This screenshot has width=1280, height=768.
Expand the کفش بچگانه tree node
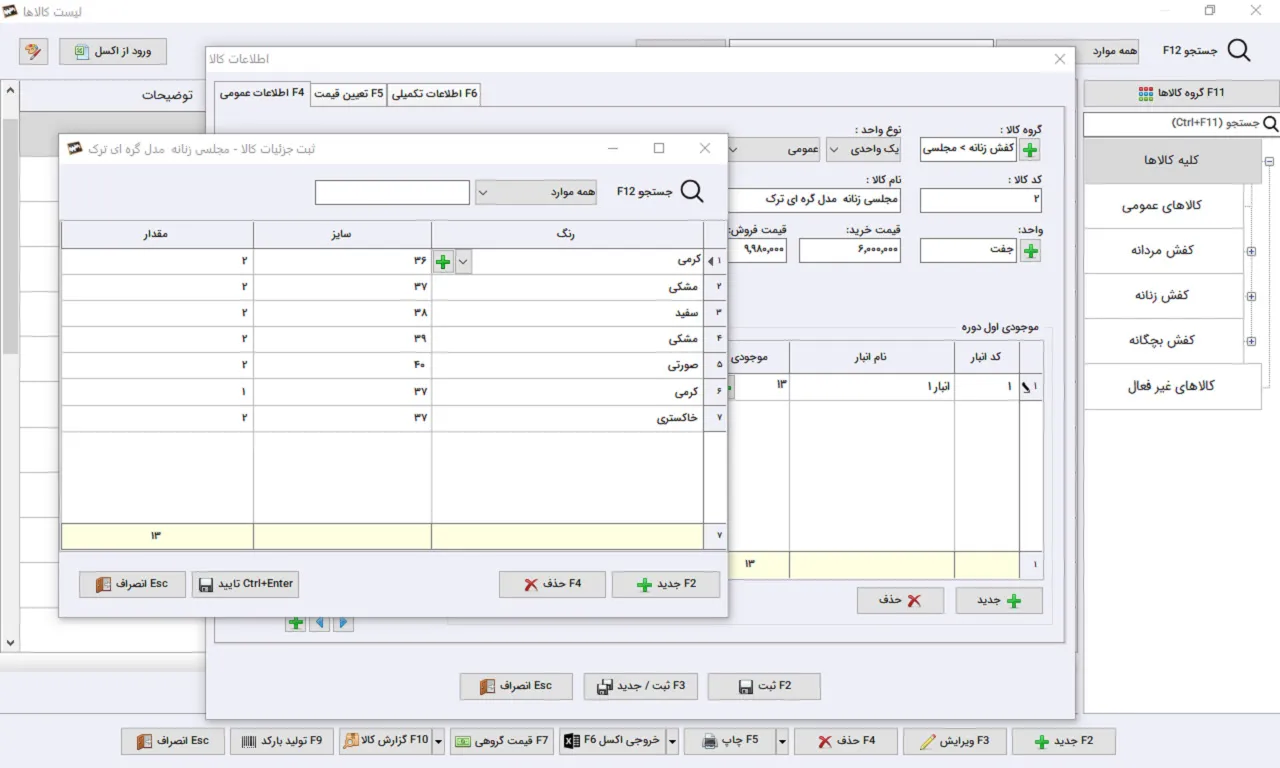(x=1251, y=341)
